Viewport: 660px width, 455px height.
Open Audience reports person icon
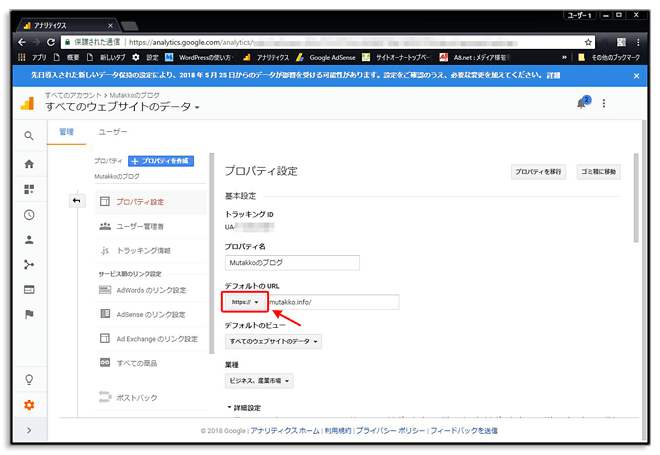[29, 240]
